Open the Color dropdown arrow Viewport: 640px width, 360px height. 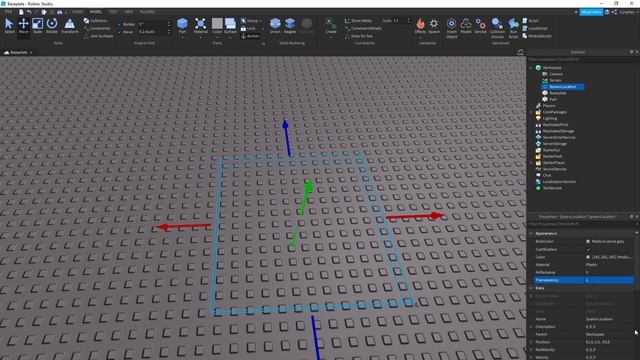pyautogui.click(x=217, y=37)
